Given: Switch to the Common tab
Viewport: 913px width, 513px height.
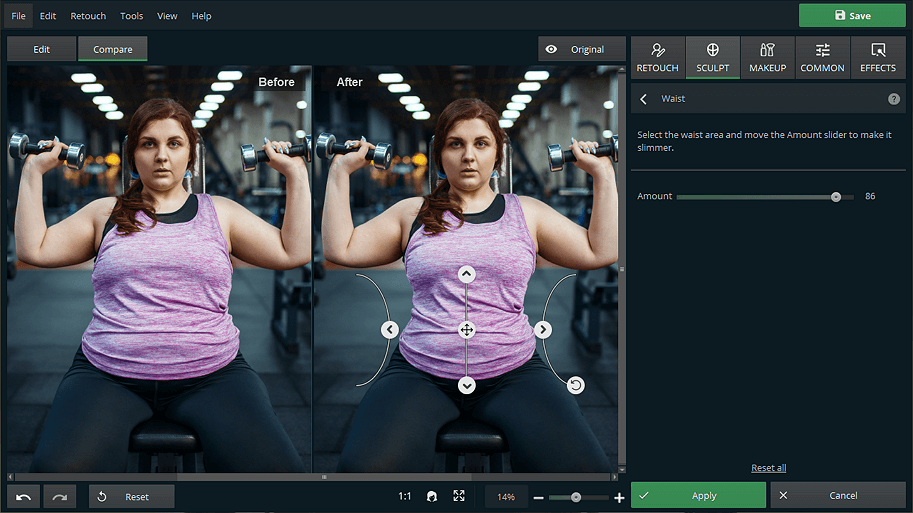Looking at the screenshot, I should tap(822, 57).
